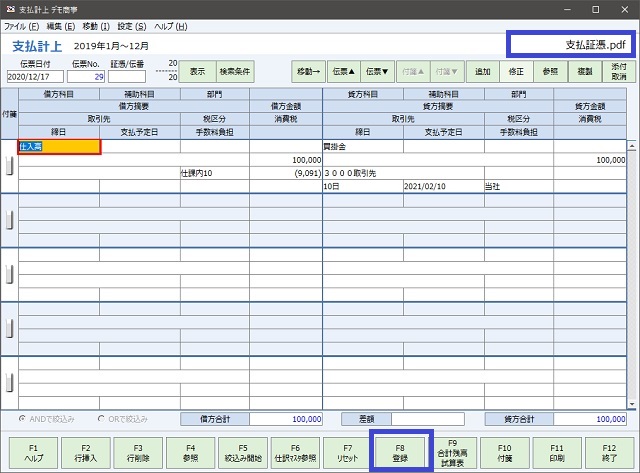Click the sticky-note marker on fifth entry row
Image resolution: width=640 pixels, height=473 pixels.
coord(9,383)
